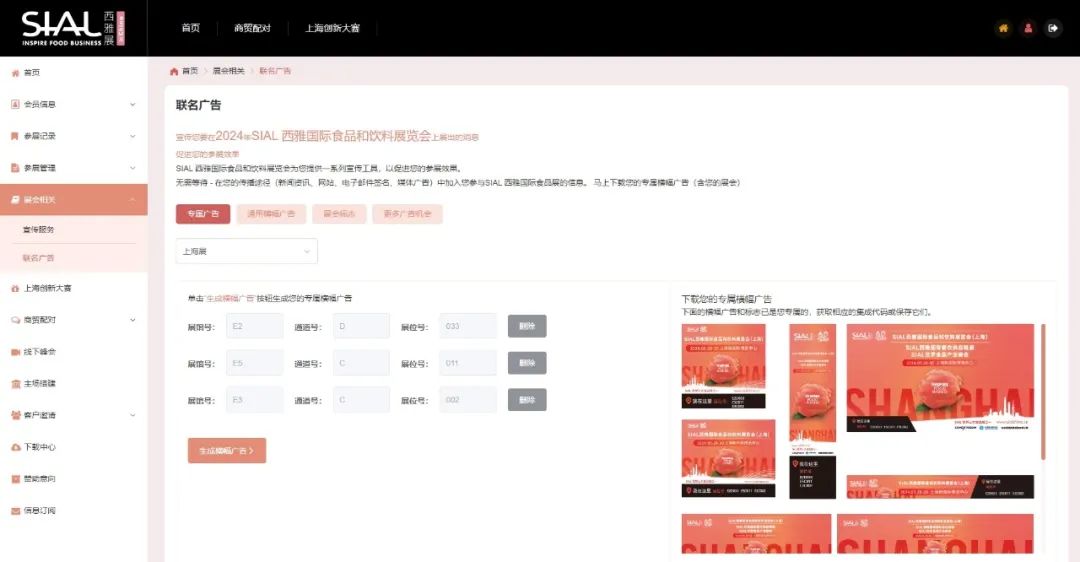Viewport: 1080px width, 562px height.
Task: Delete the booth row with hall E2
Action: [527, 326]
